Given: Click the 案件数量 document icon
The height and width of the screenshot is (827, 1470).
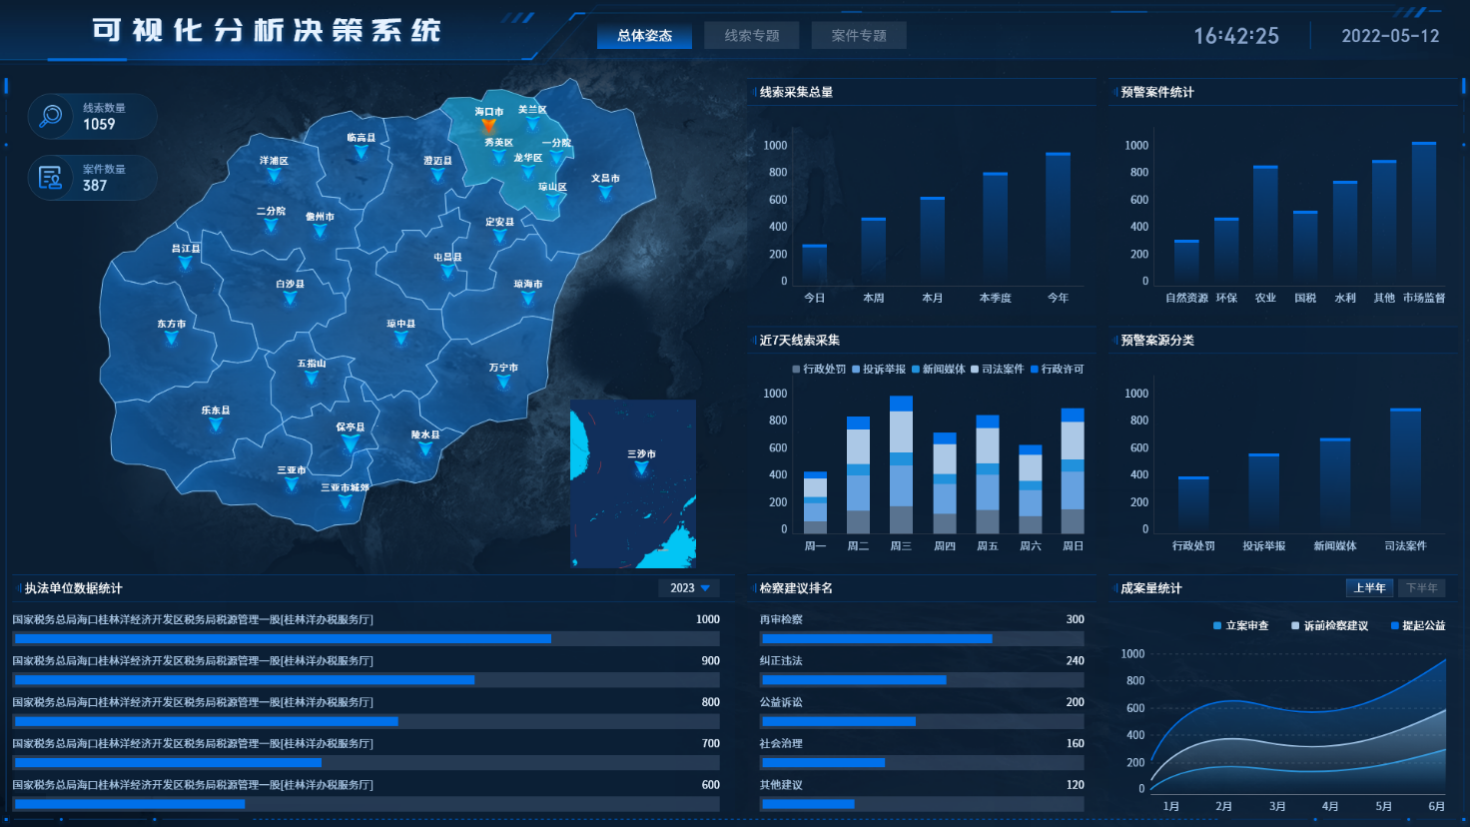Looking at the screenshot, I should 50,178.
